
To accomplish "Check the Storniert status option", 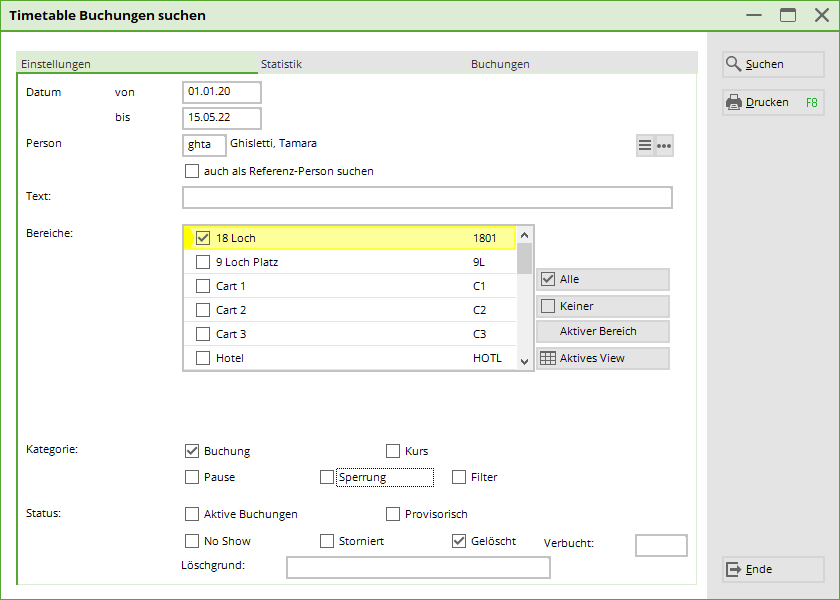I will click(x=327, y=541).
